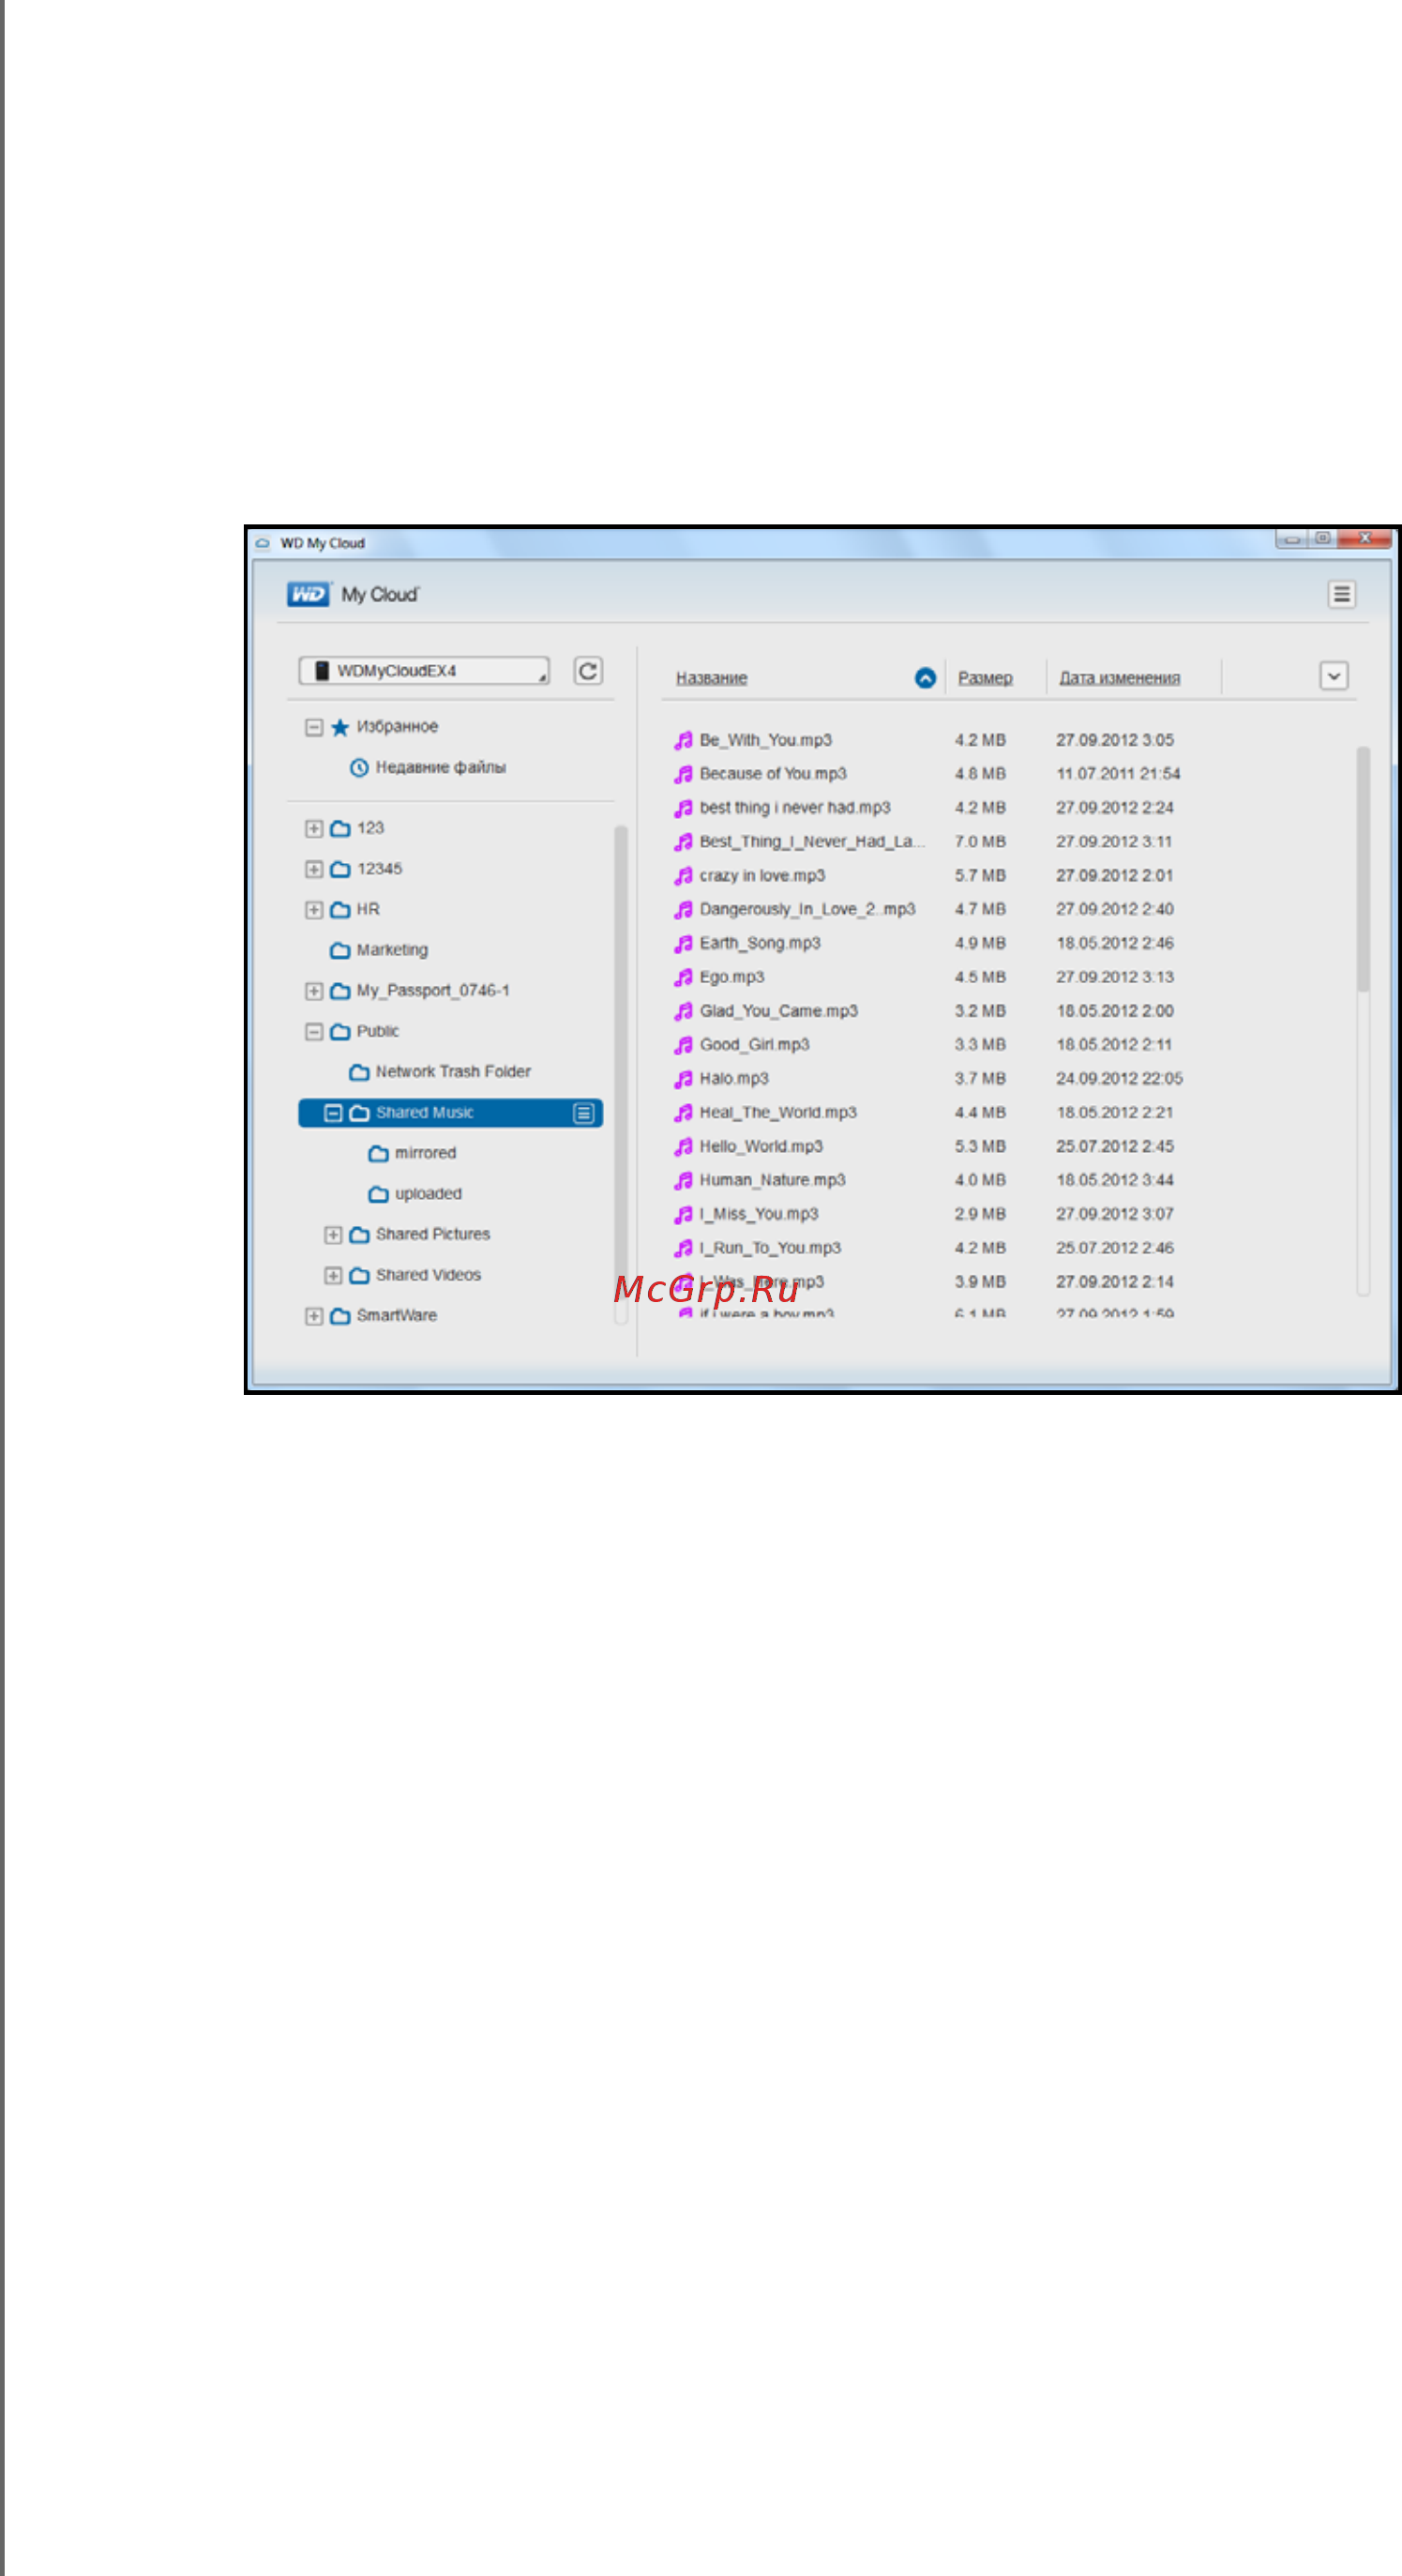The width and height of the screenshot is (1402, 2576).
Task: Click the music icon of Halo.mp3
Action: pos(683,1079)
